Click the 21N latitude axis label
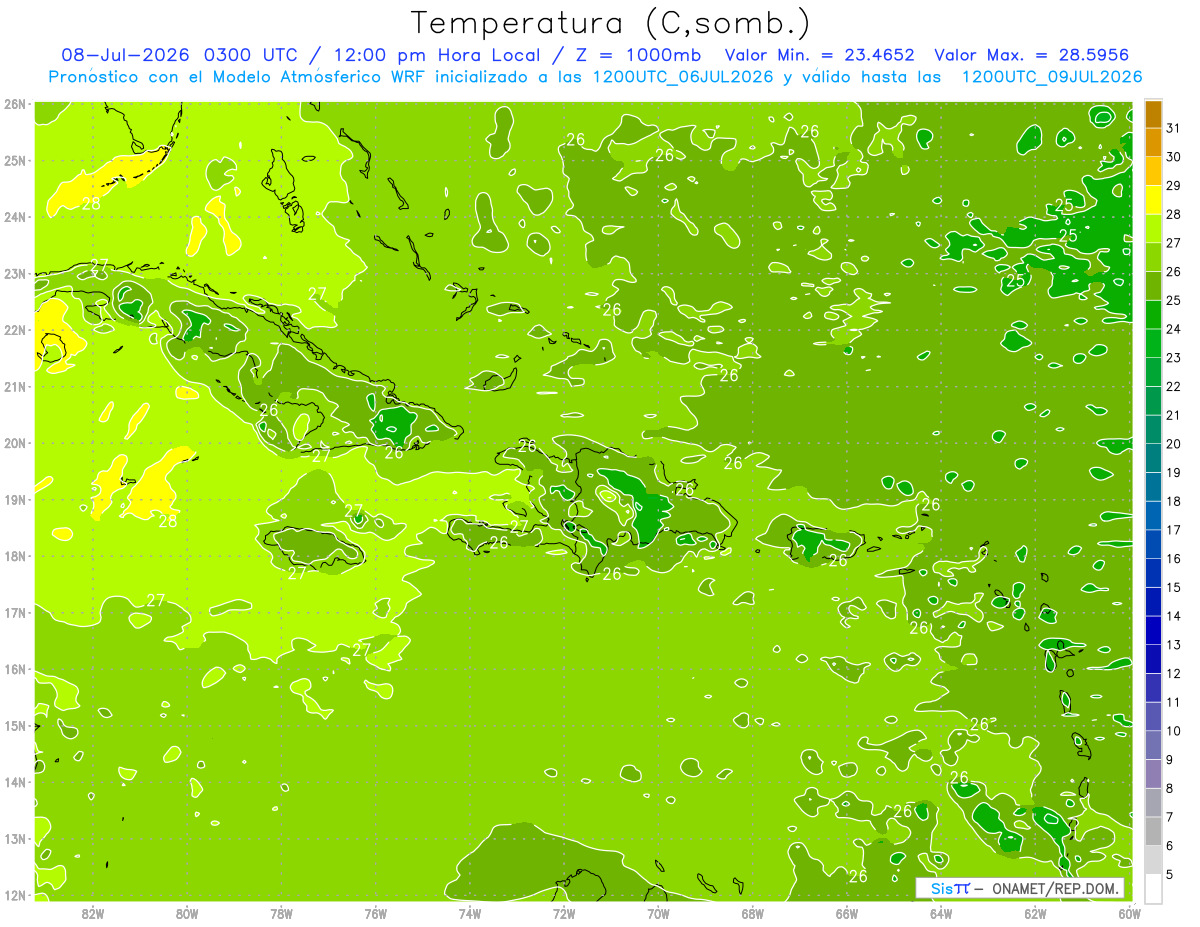This screenshot has height=927, width=1200. pos(15,386)
